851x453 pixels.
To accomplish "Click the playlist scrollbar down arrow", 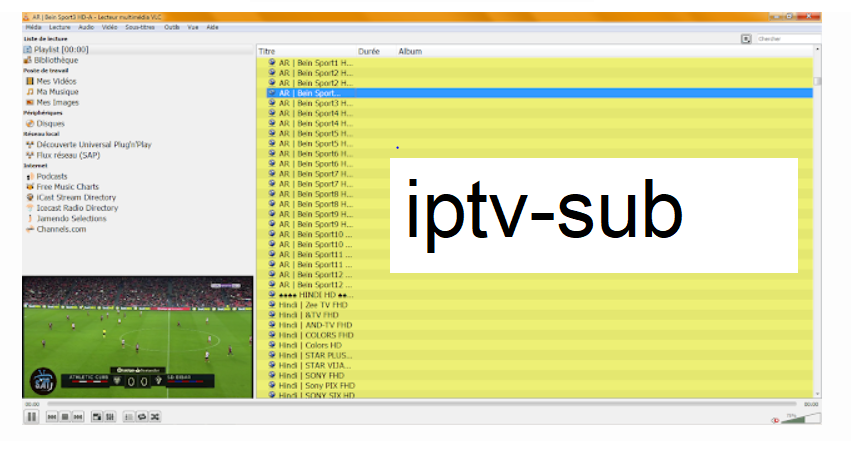I will point(817,394).
